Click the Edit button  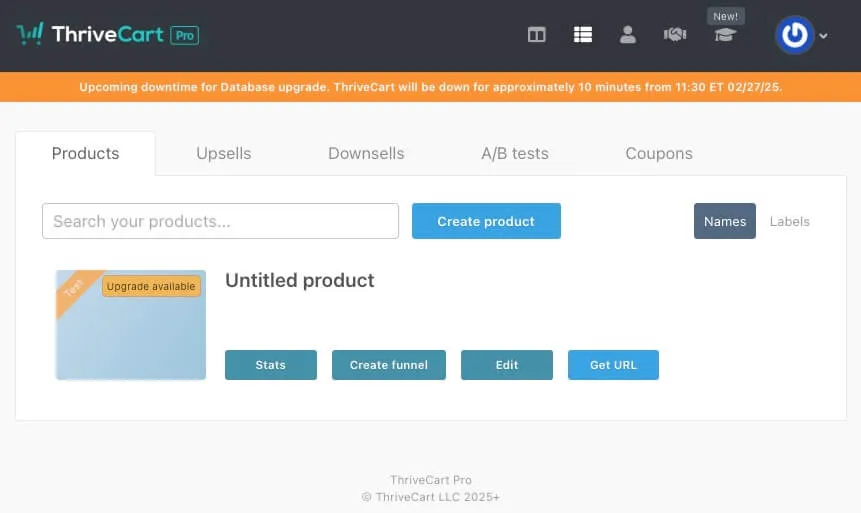click(507, 365)
